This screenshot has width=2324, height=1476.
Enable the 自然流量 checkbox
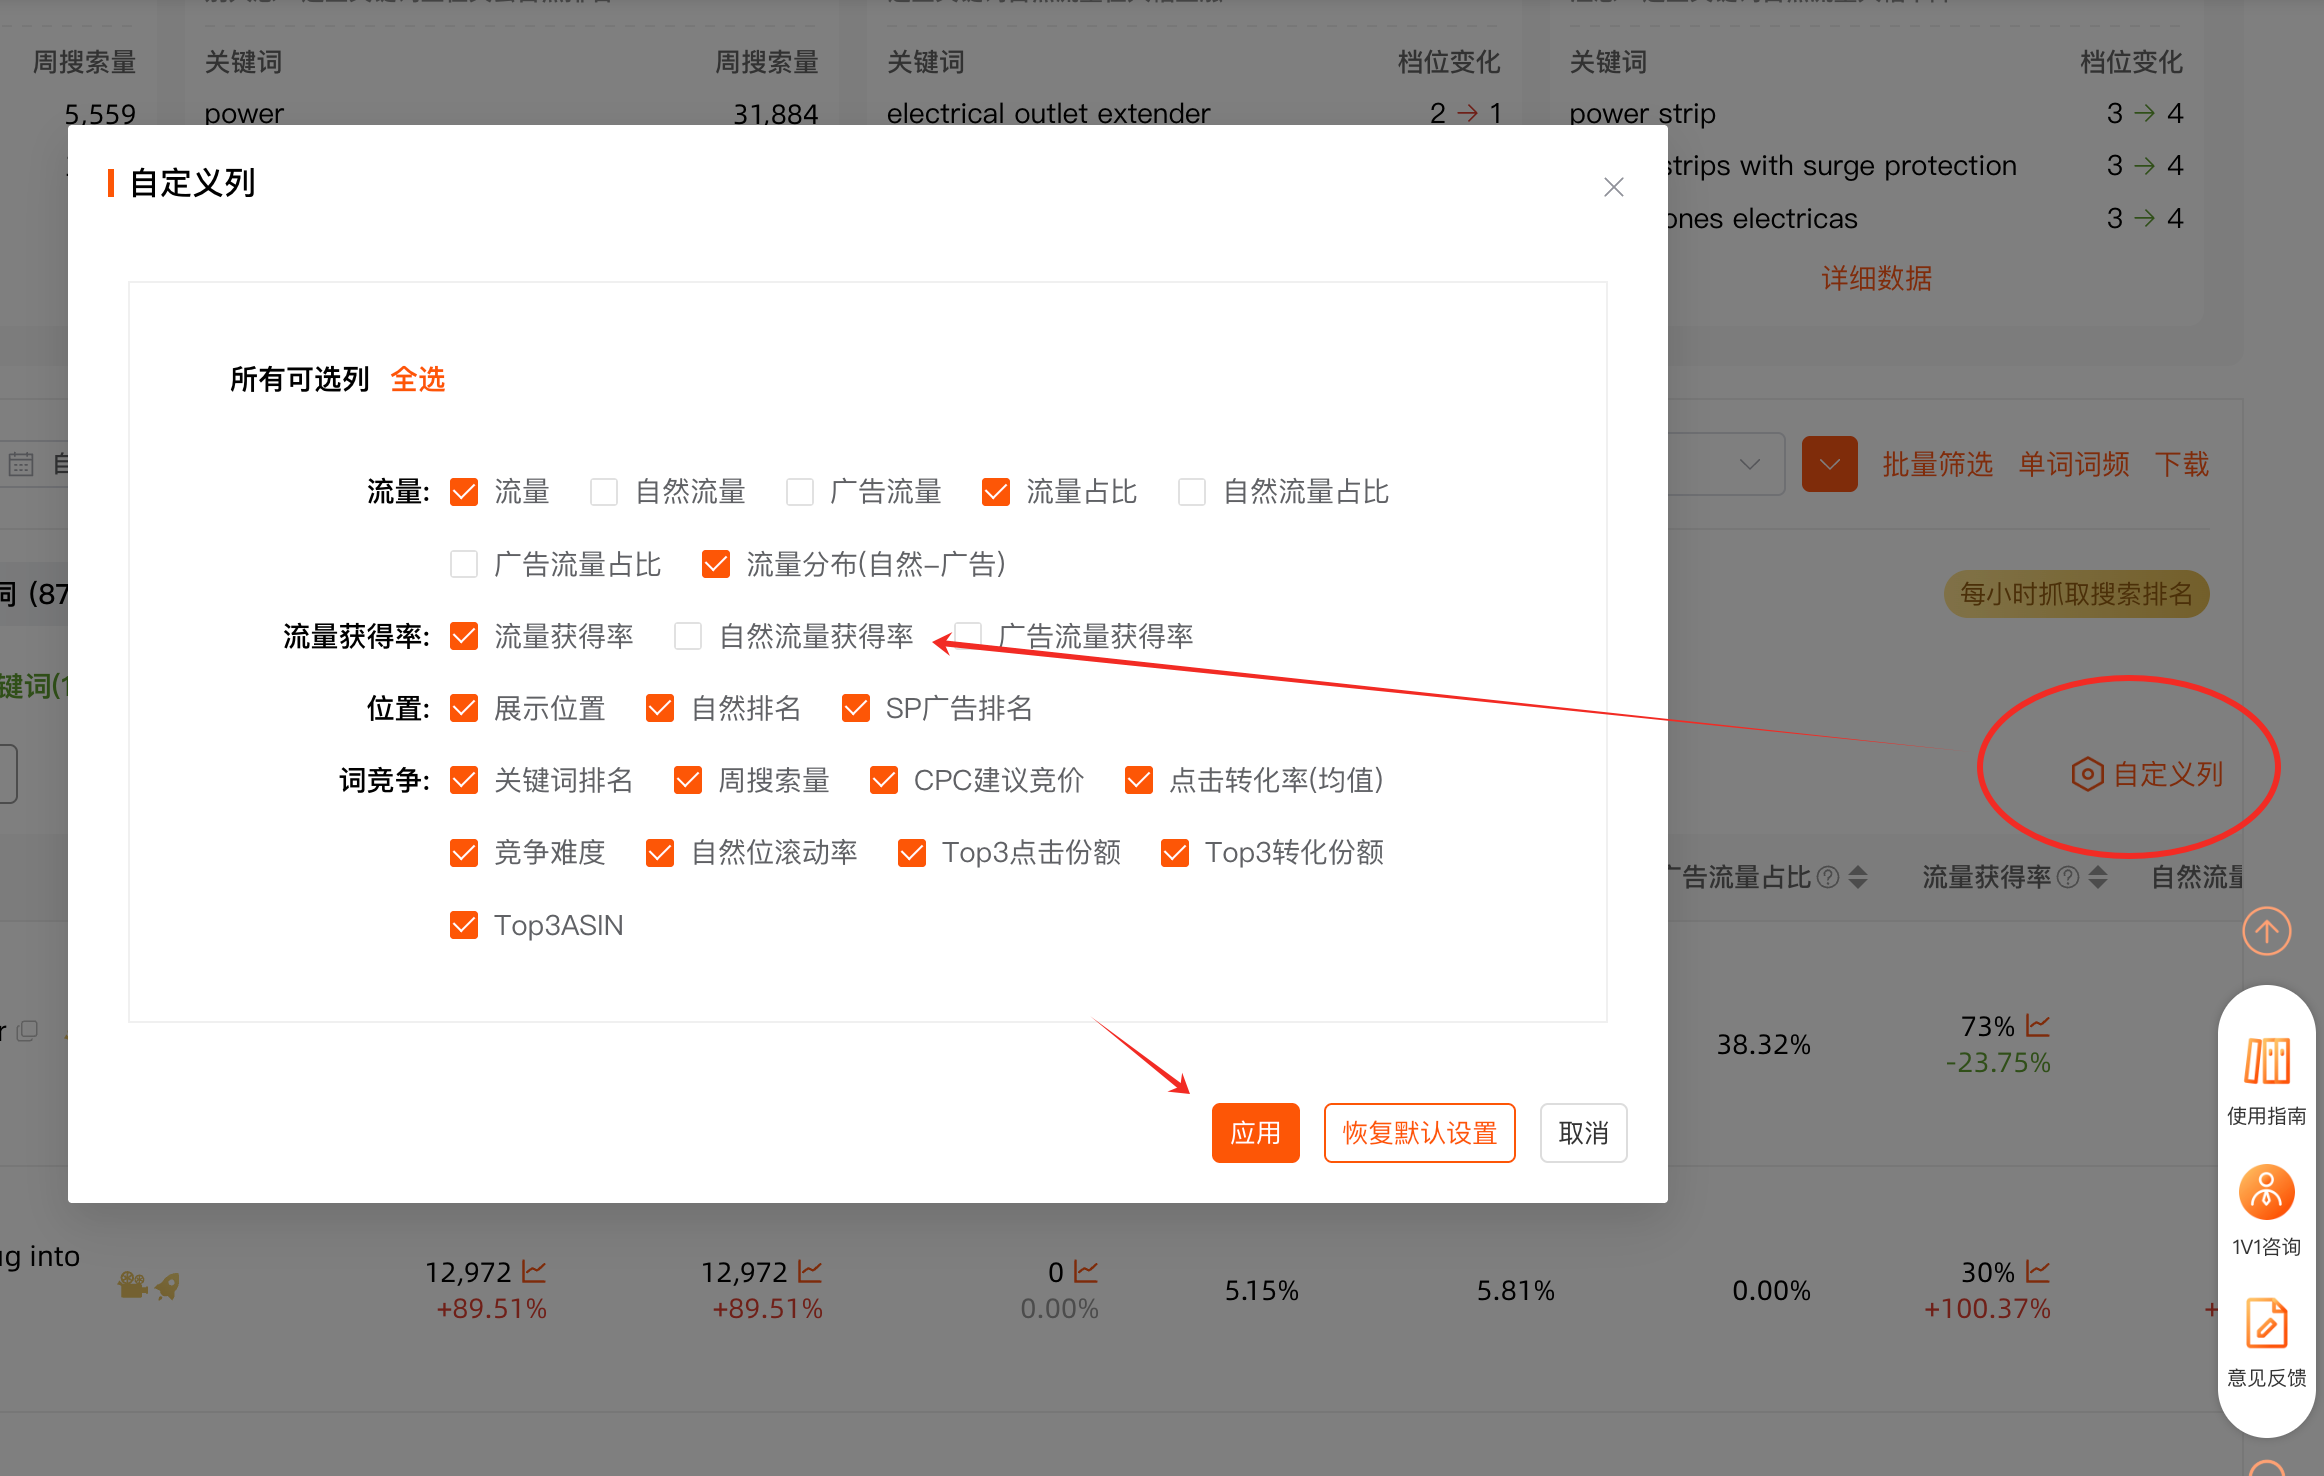click(604, 492)
